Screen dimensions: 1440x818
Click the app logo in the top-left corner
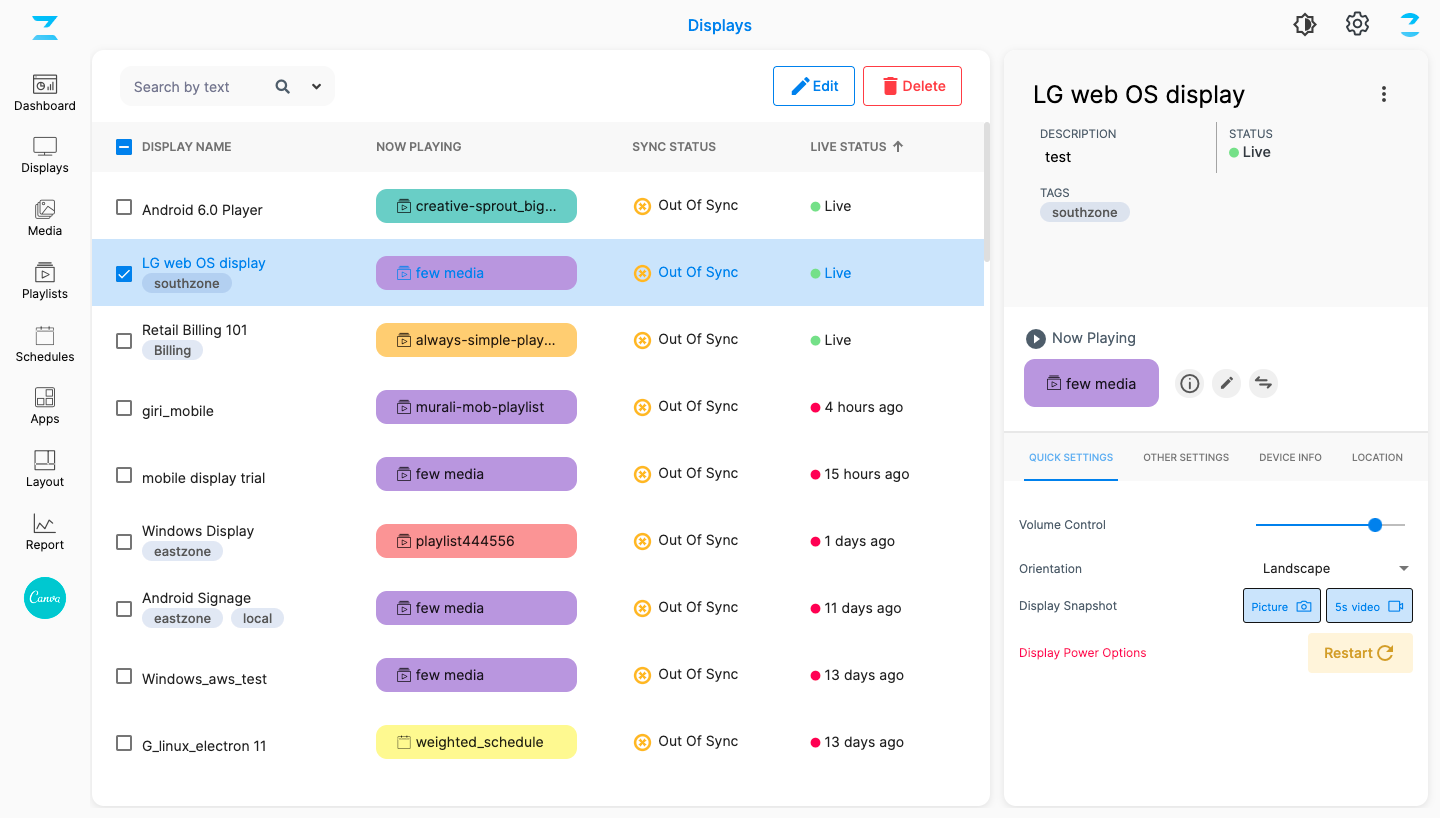click(45, 27)
